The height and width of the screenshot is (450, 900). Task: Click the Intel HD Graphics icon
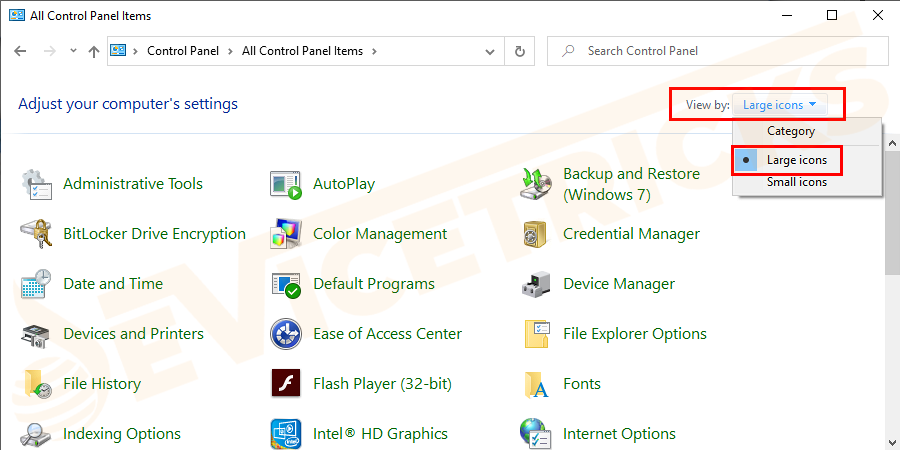286,434
